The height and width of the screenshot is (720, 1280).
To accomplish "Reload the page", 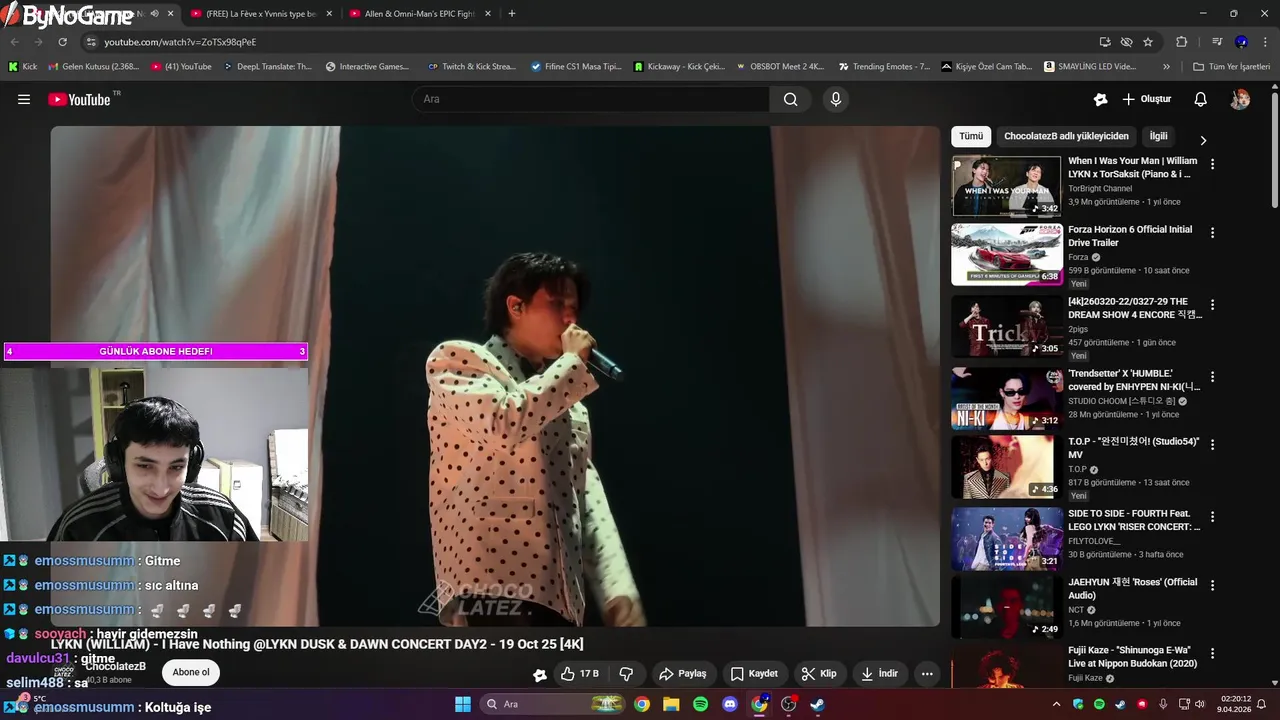I will tap(62, 42).
